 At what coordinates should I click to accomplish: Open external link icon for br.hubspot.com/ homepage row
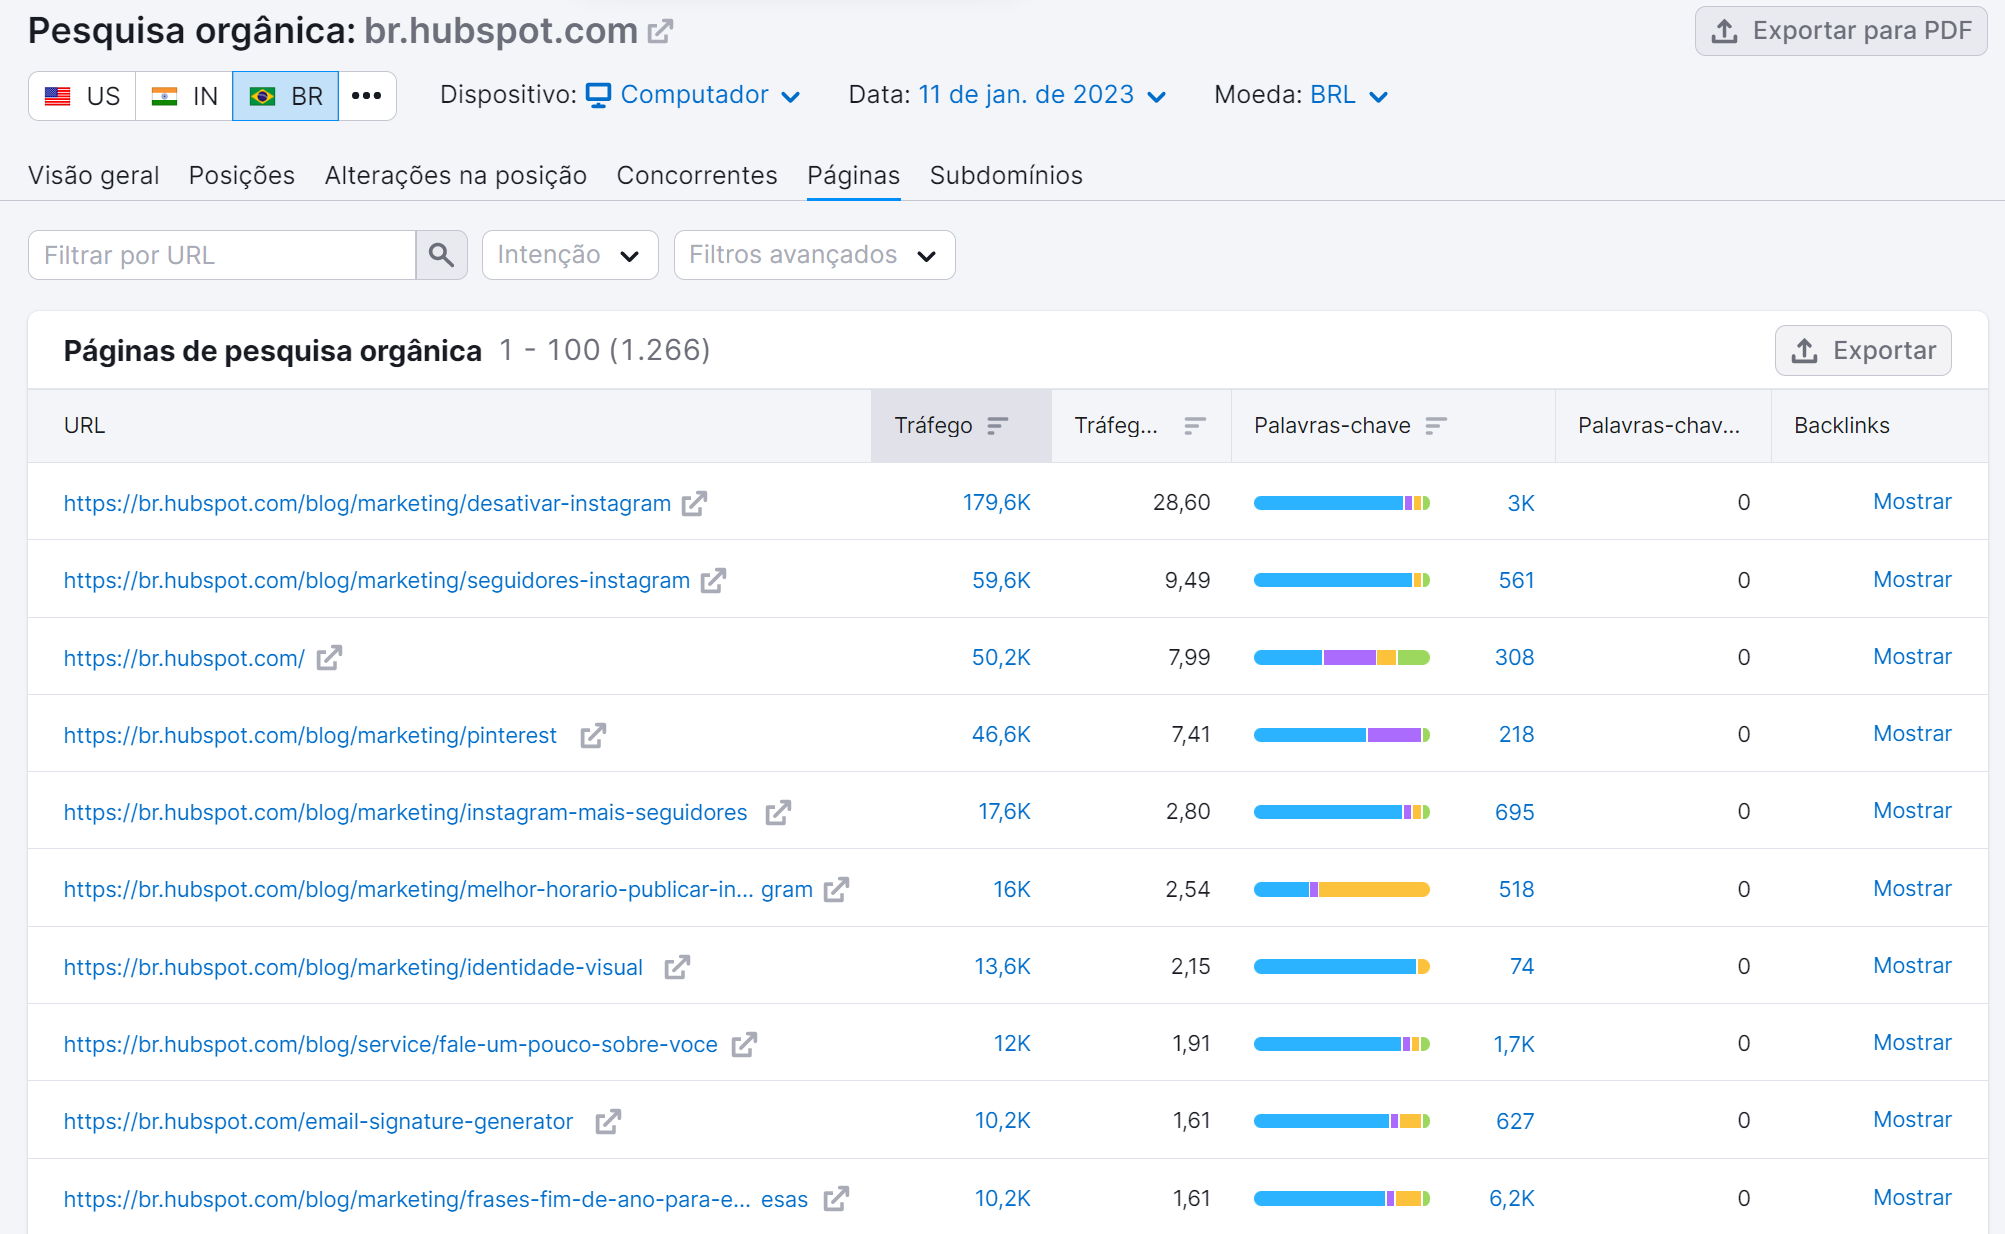point(329,658)
